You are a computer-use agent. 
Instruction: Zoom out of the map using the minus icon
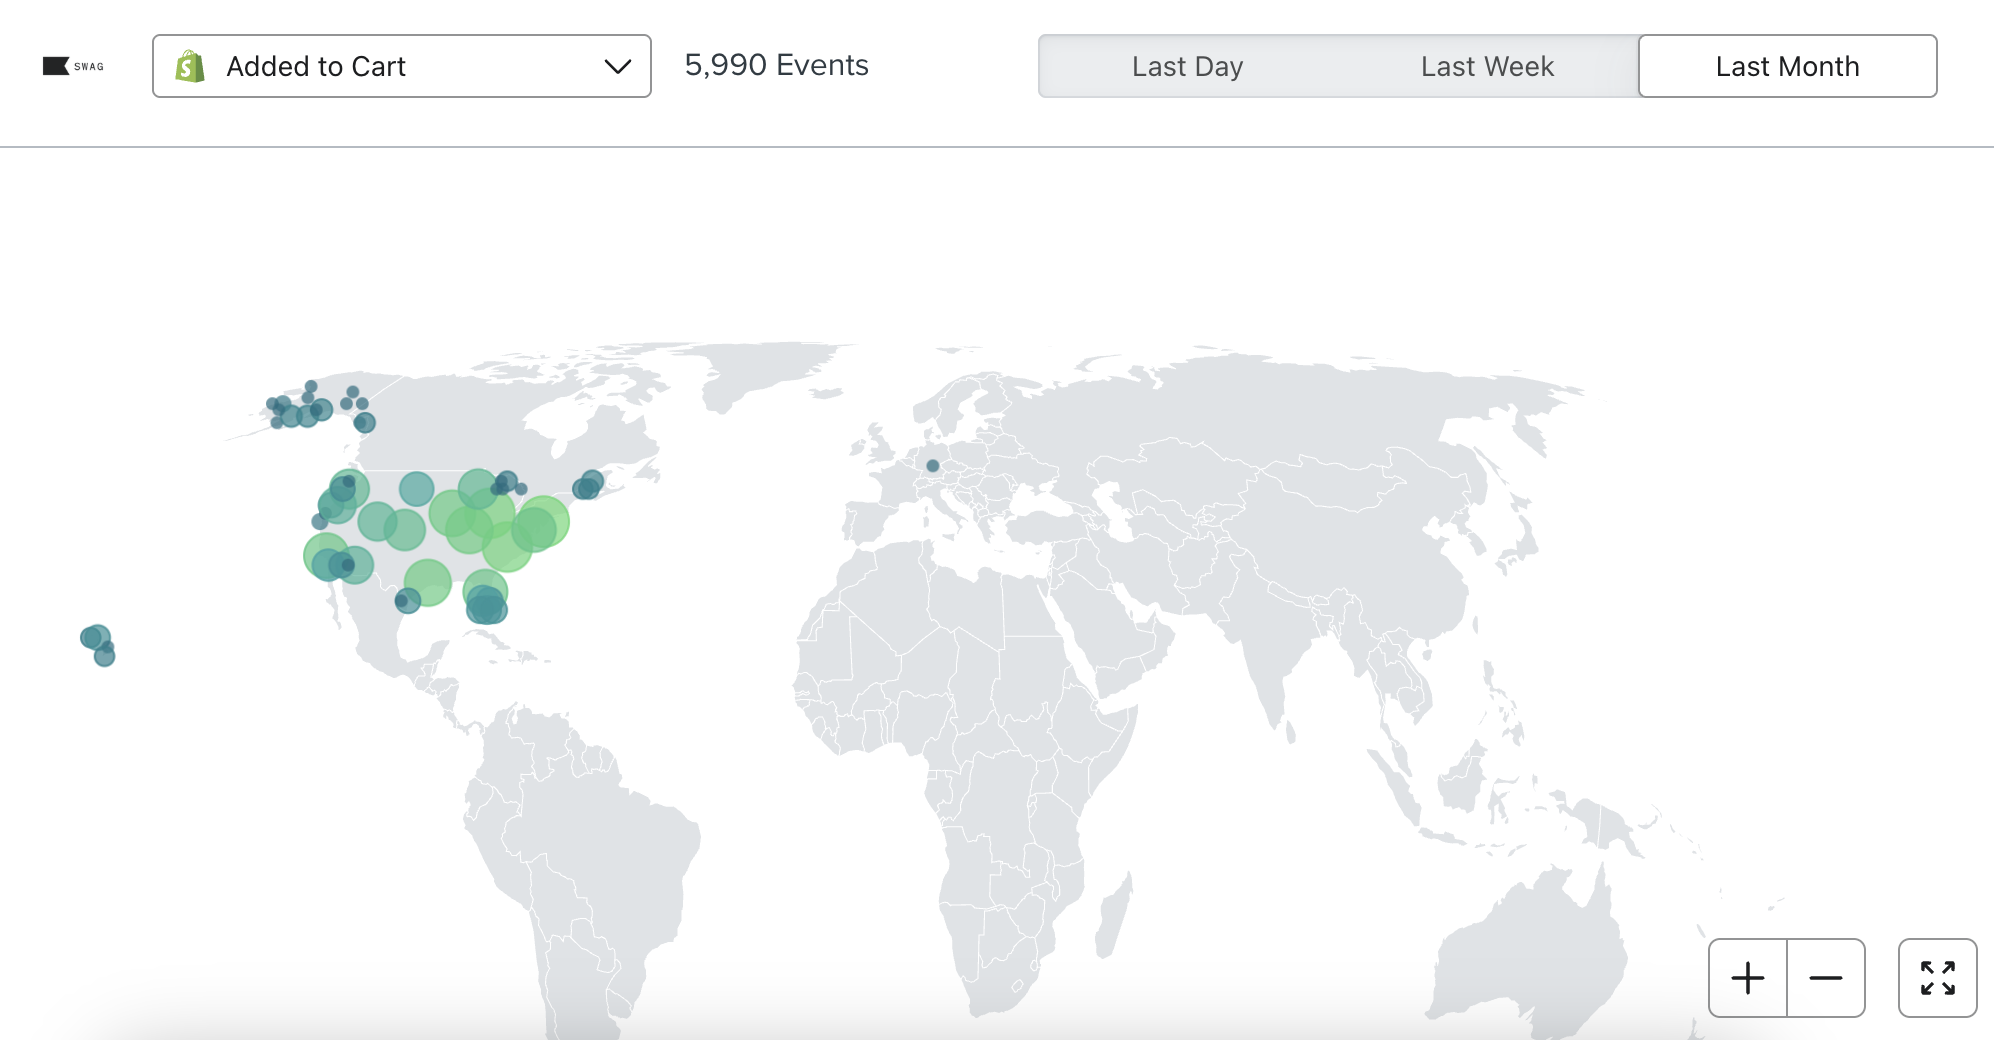point(1825,978)
